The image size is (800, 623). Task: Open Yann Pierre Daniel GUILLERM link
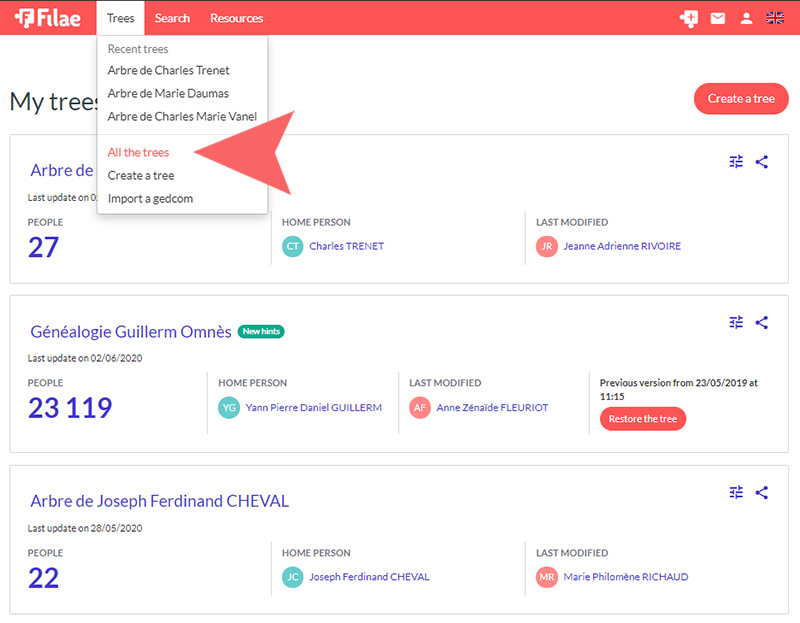pyautogui.click(x=314, y=408)
